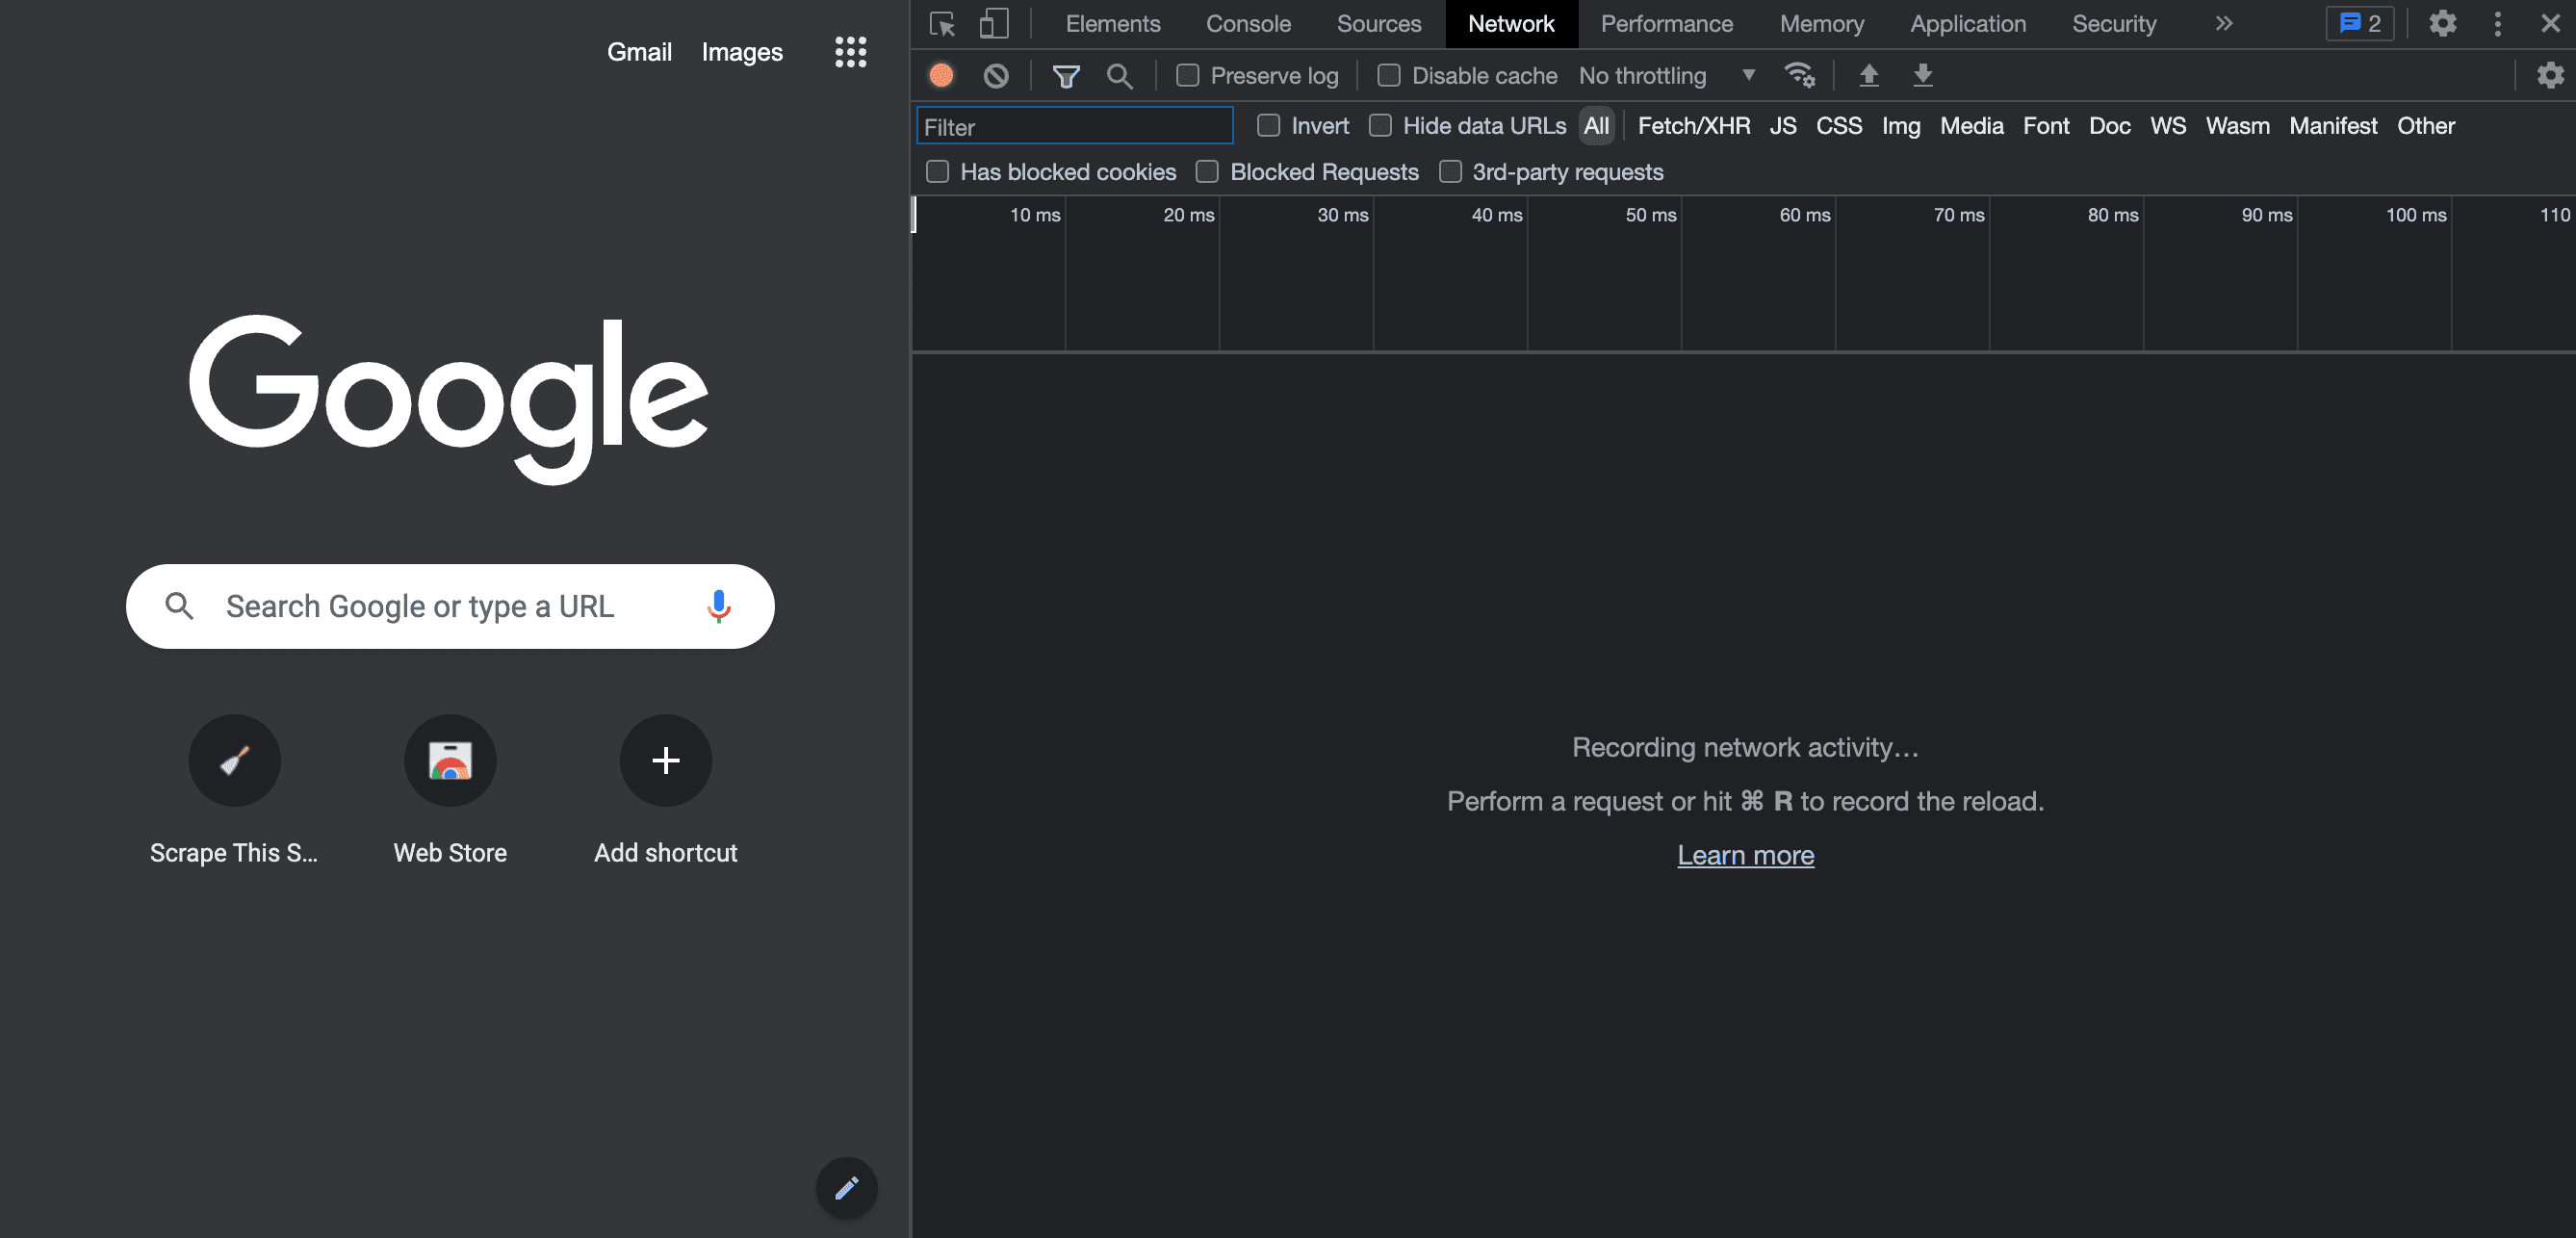This screenshot has width=2576, height=1238.
Task: Filter requests by Other
Action: [x=2425, y=126]
